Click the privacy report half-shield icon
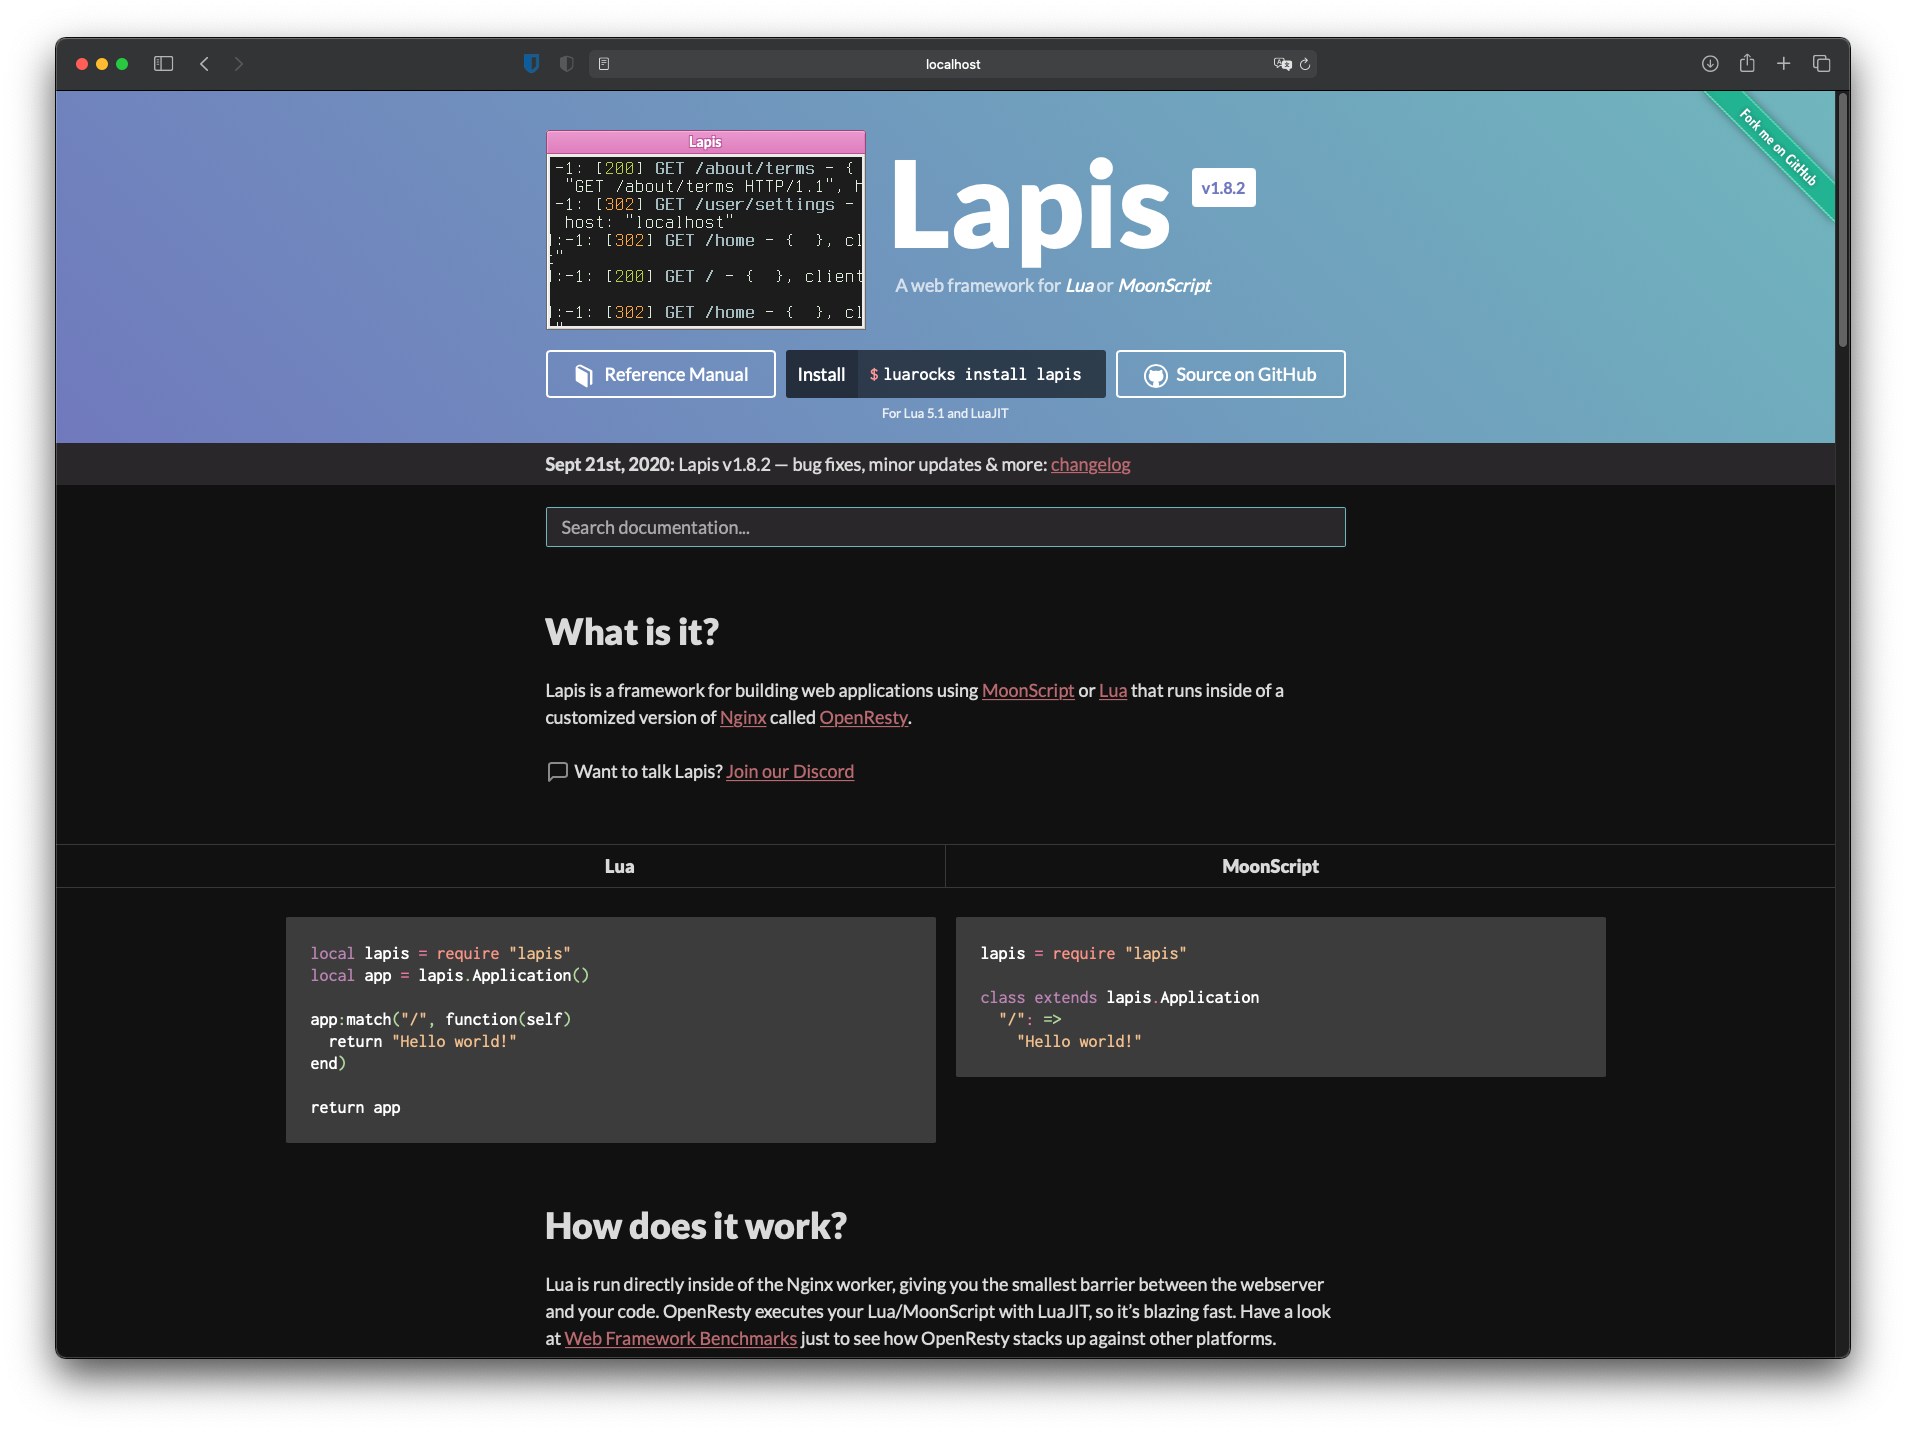 [x=567, y=64]
